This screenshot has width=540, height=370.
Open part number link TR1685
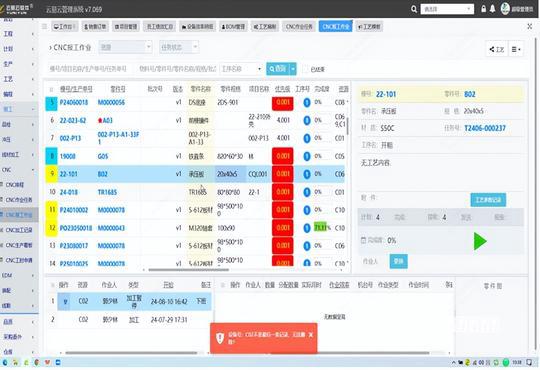[107, 192]
